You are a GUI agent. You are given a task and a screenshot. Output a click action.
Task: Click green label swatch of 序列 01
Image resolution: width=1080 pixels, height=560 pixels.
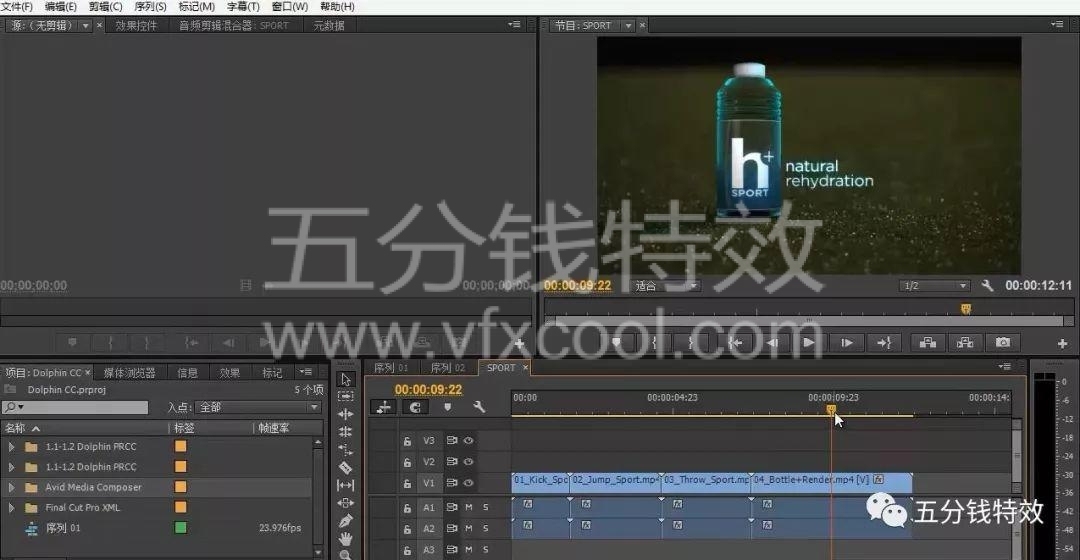(180, 528)
